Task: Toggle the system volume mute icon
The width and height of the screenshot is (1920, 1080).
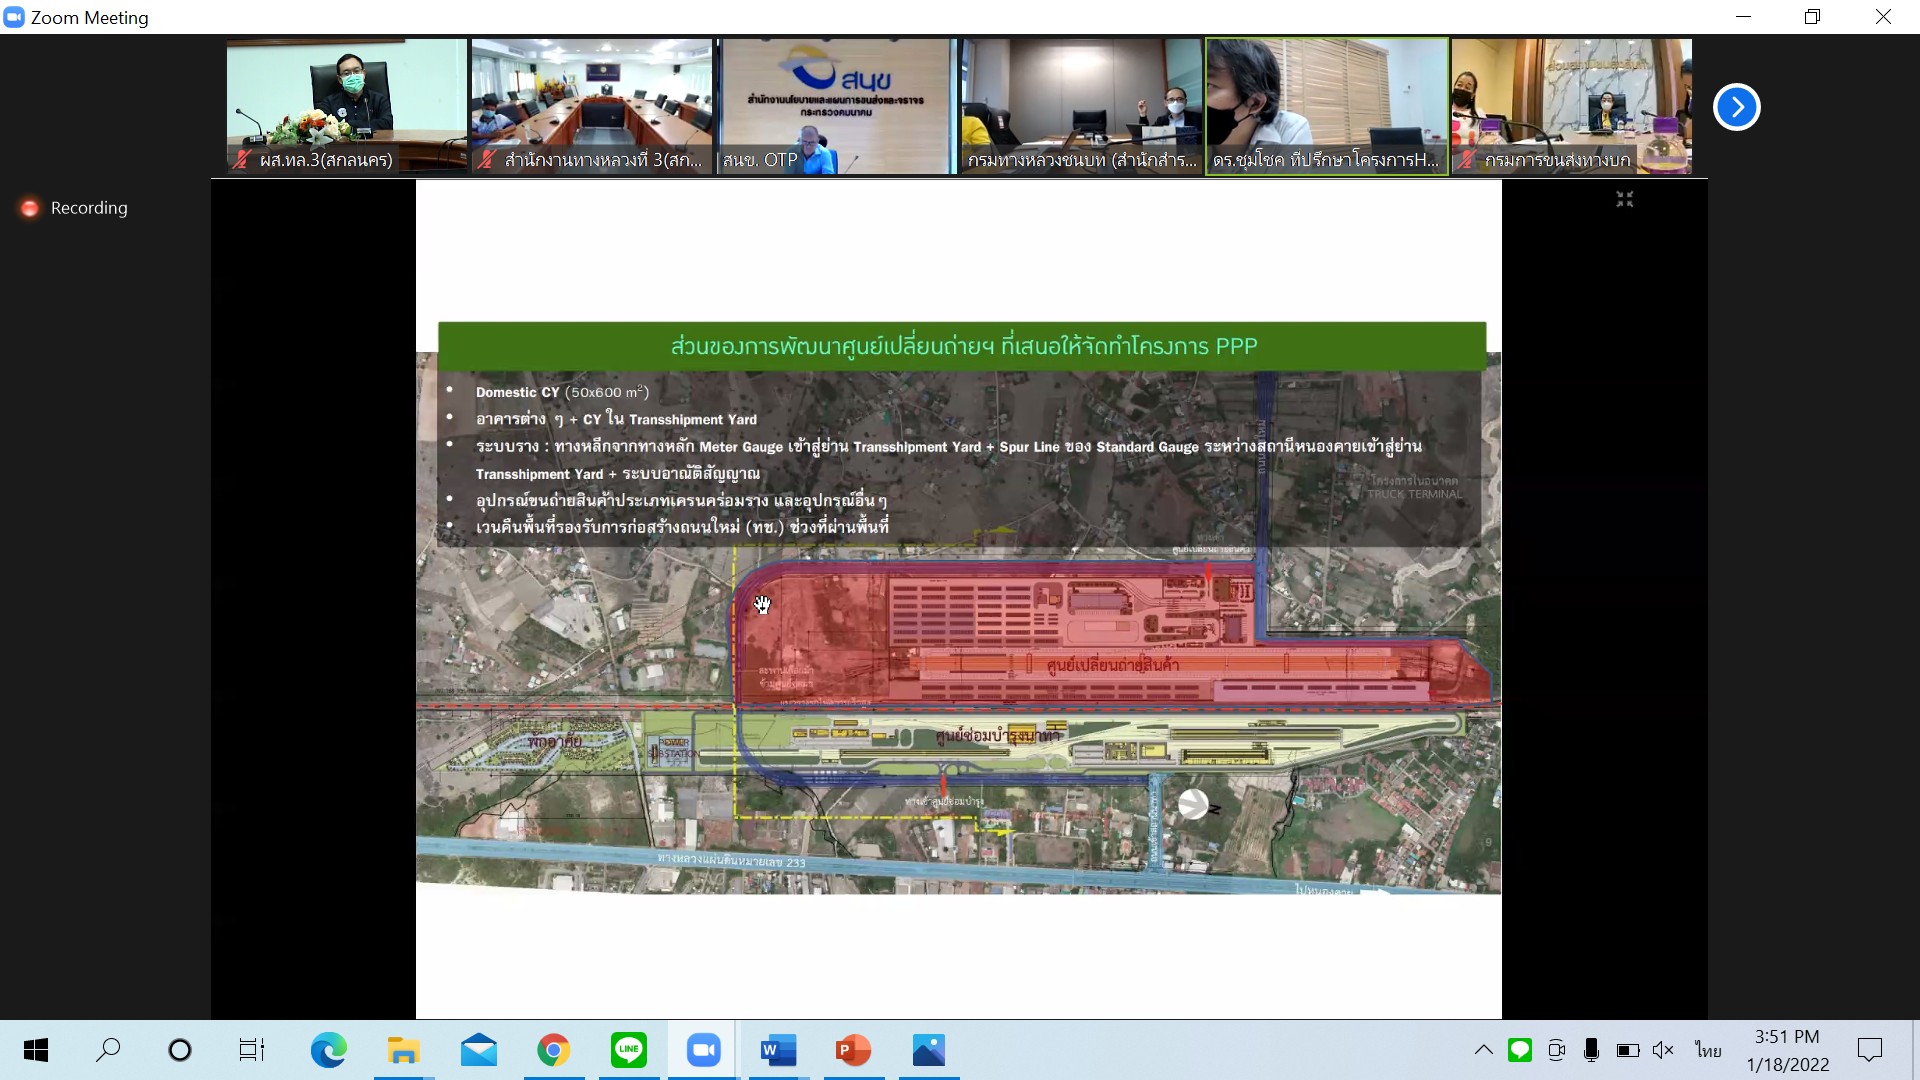Action: [1663, 1050]
